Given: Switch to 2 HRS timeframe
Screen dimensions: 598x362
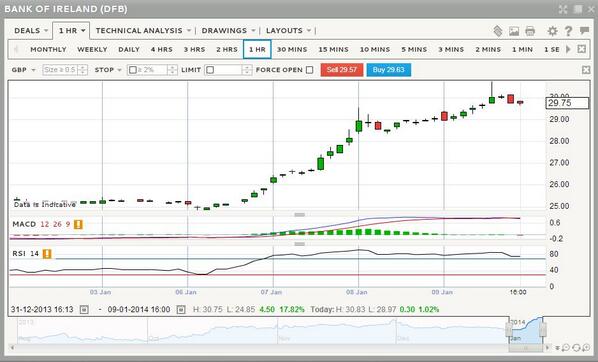Looking at the screenshot, I should pyautogui.click(x=227, y=49).
